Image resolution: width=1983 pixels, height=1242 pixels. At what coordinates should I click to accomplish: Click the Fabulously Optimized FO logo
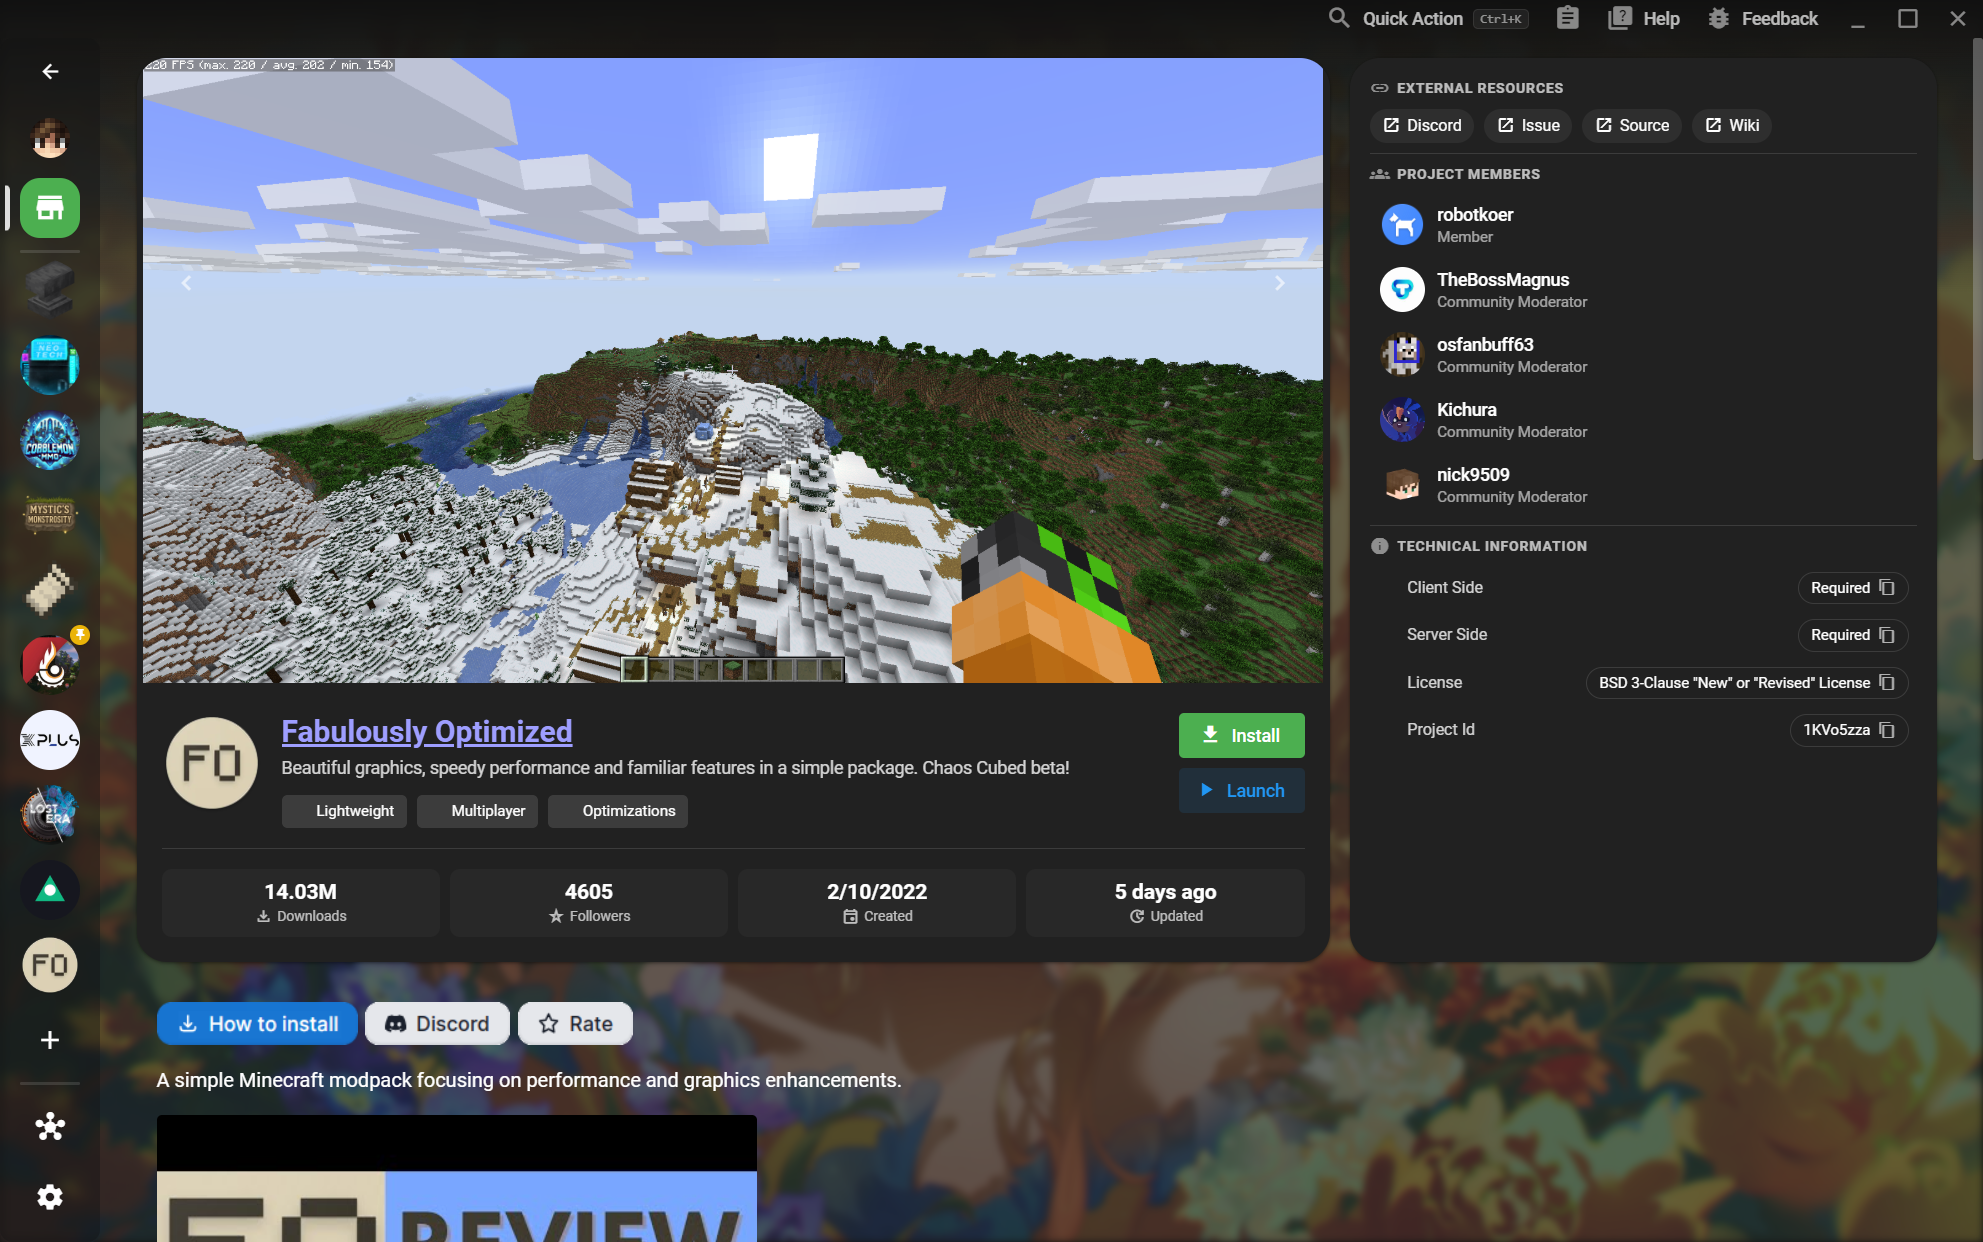tap(212, 763)
